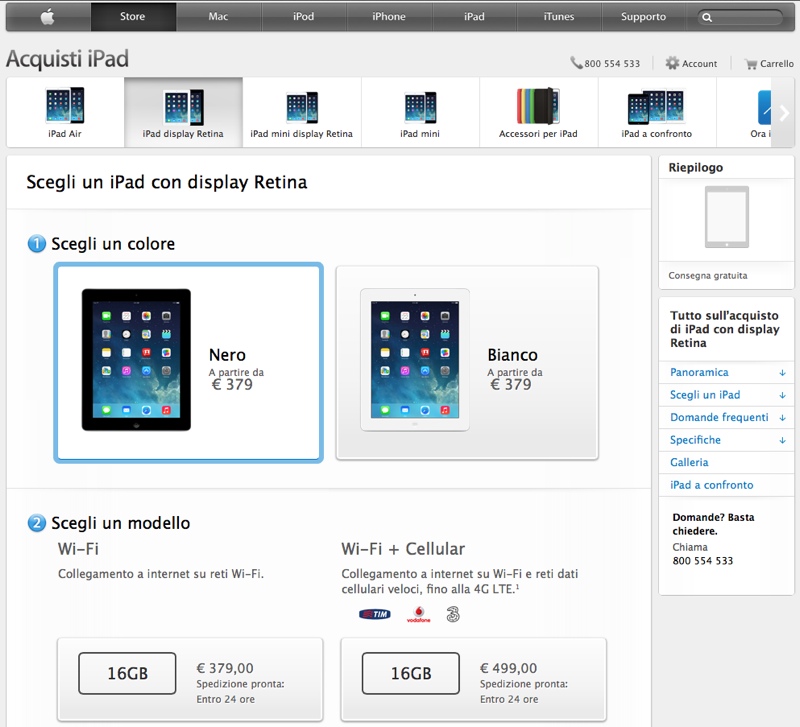Choose Wi-Fi 16GB model at € 379,00
The image size is (800, 727).
click(190, 680)
